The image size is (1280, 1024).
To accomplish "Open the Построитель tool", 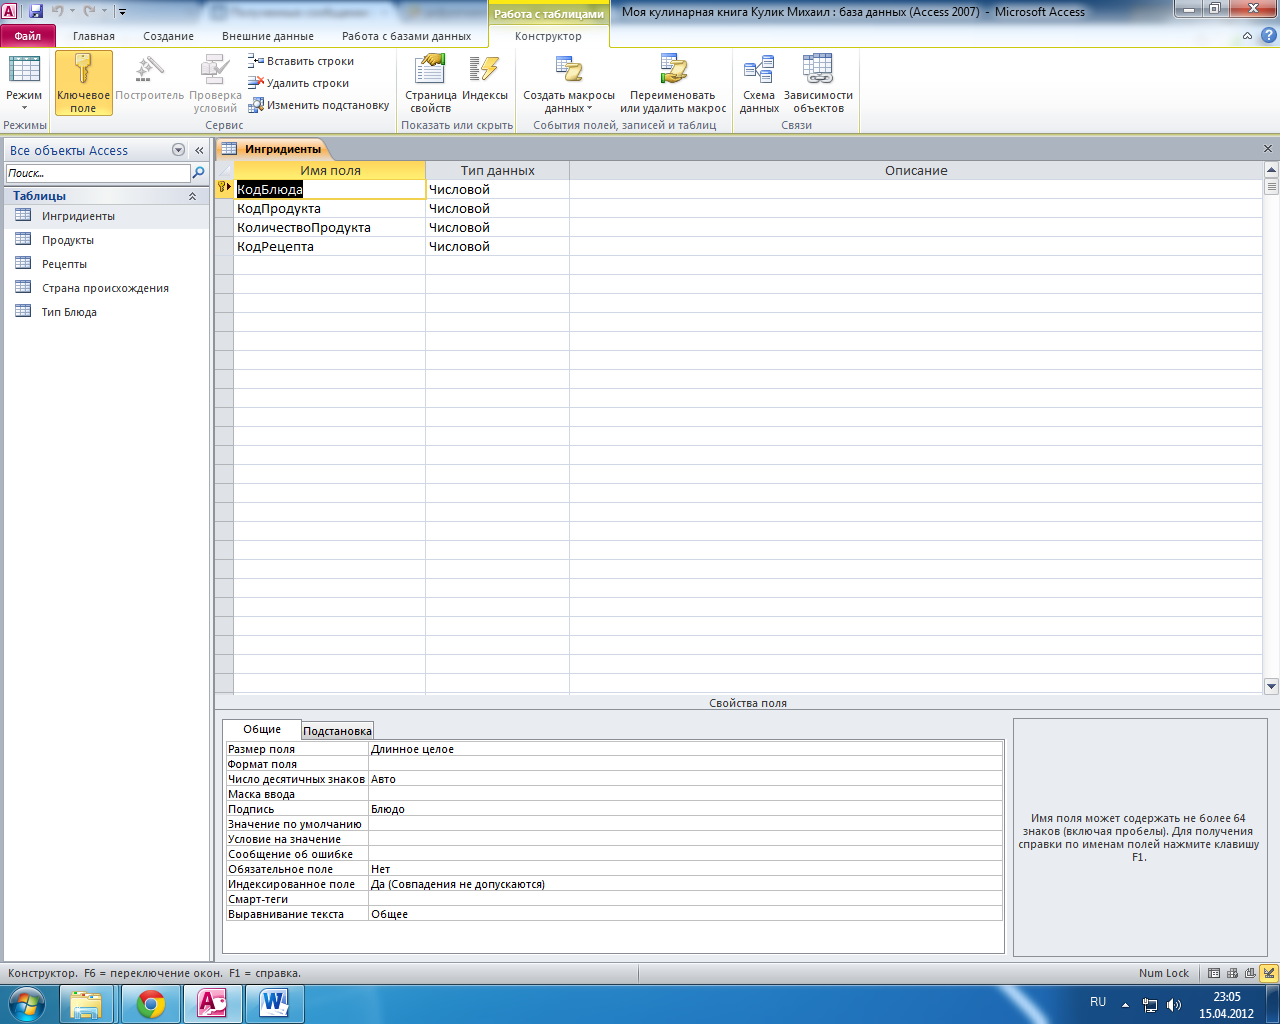I will click(x=150, y=80).
